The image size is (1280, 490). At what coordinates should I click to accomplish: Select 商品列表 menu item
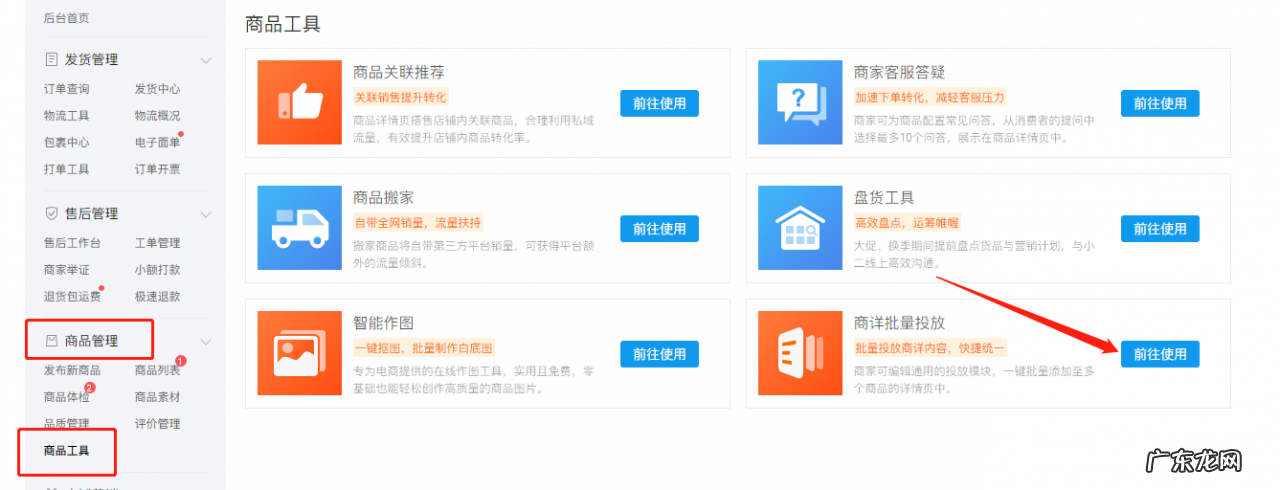(157, 371)
